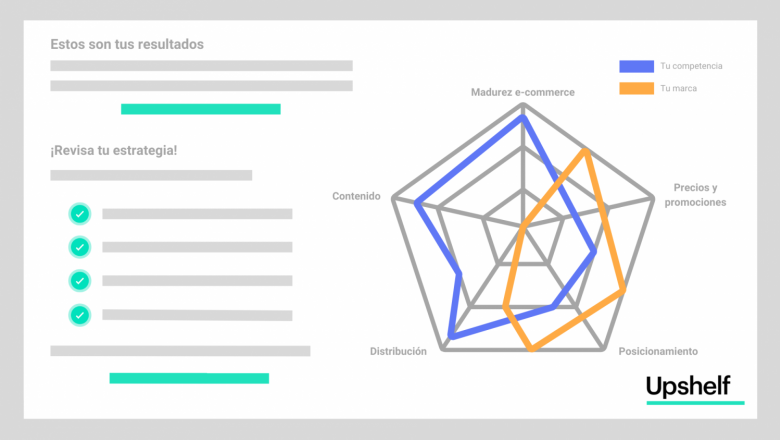This screenshot has width=780, height=440.
Task: Click the ¡Revisa tu estrategia! heading
Action: click(114, 150)
